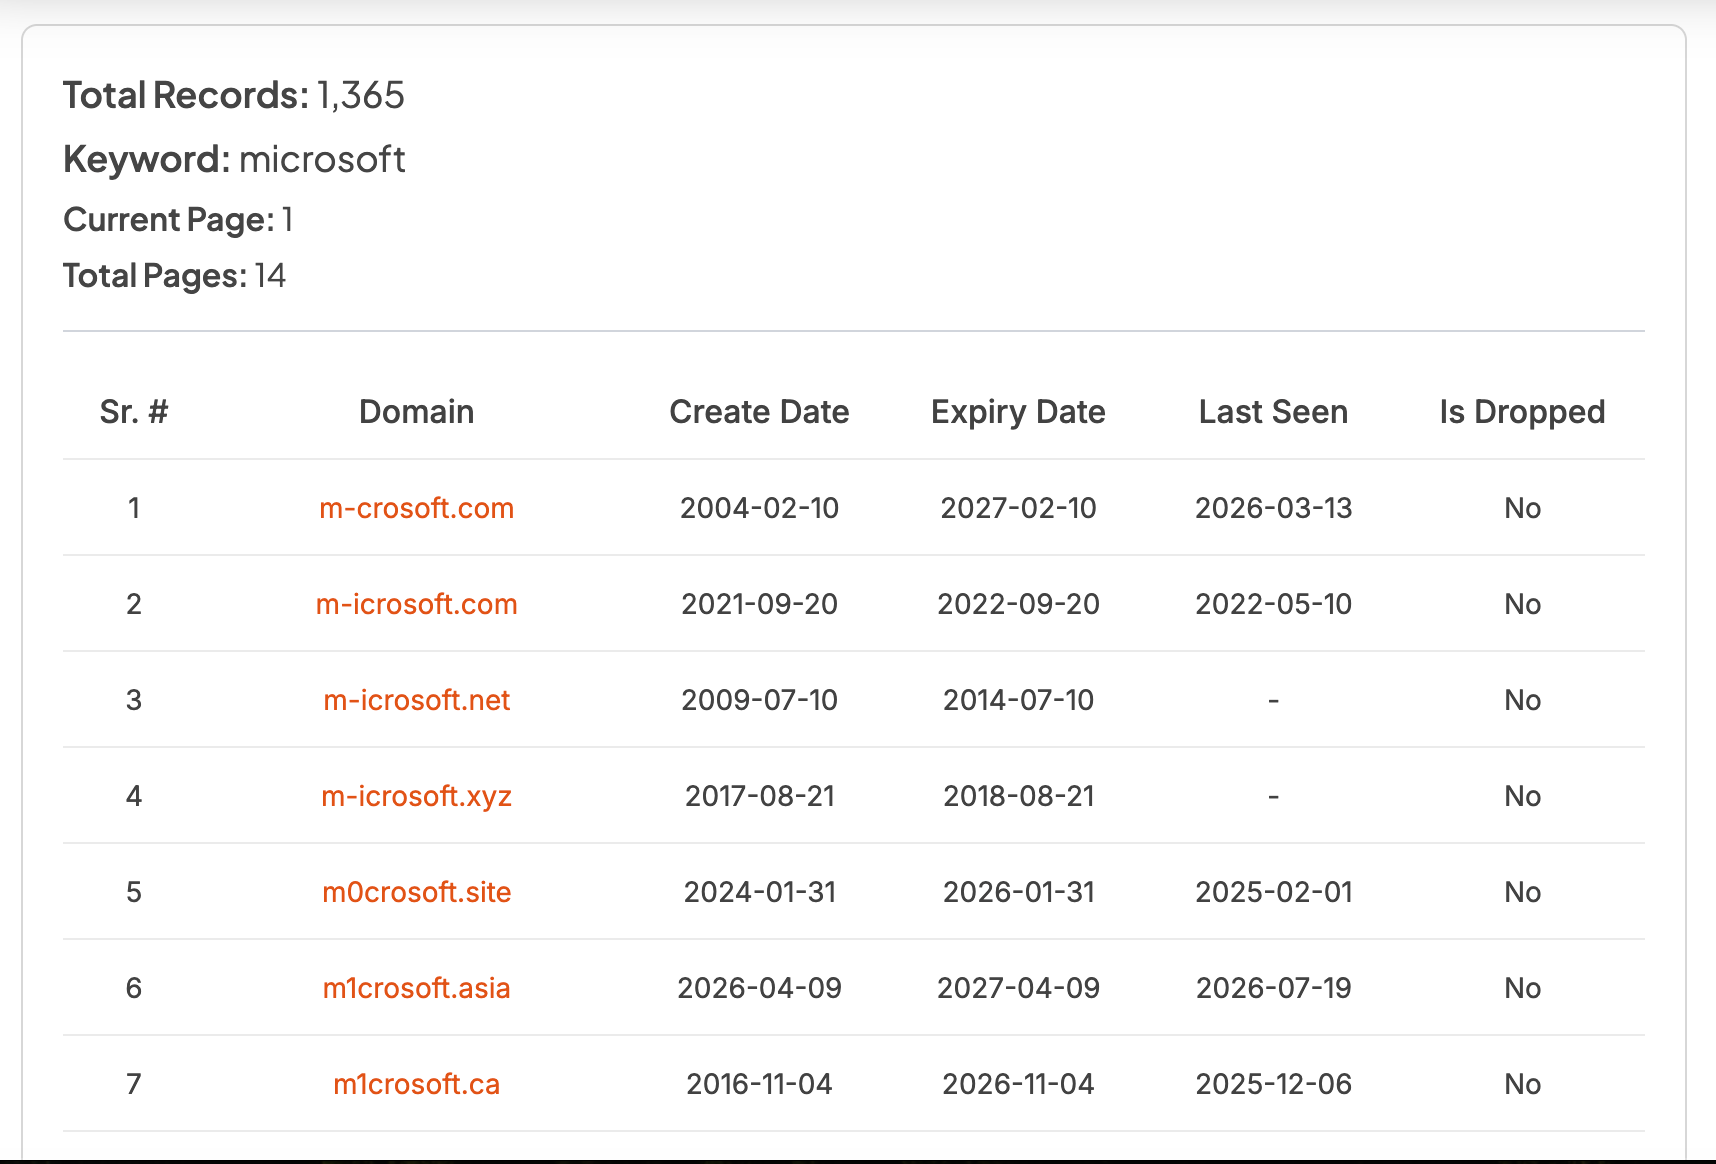Select the create date 2024-01-31
Image resolution: width=1716 pixels, height=1164 pixels.
tap(759, 892)
